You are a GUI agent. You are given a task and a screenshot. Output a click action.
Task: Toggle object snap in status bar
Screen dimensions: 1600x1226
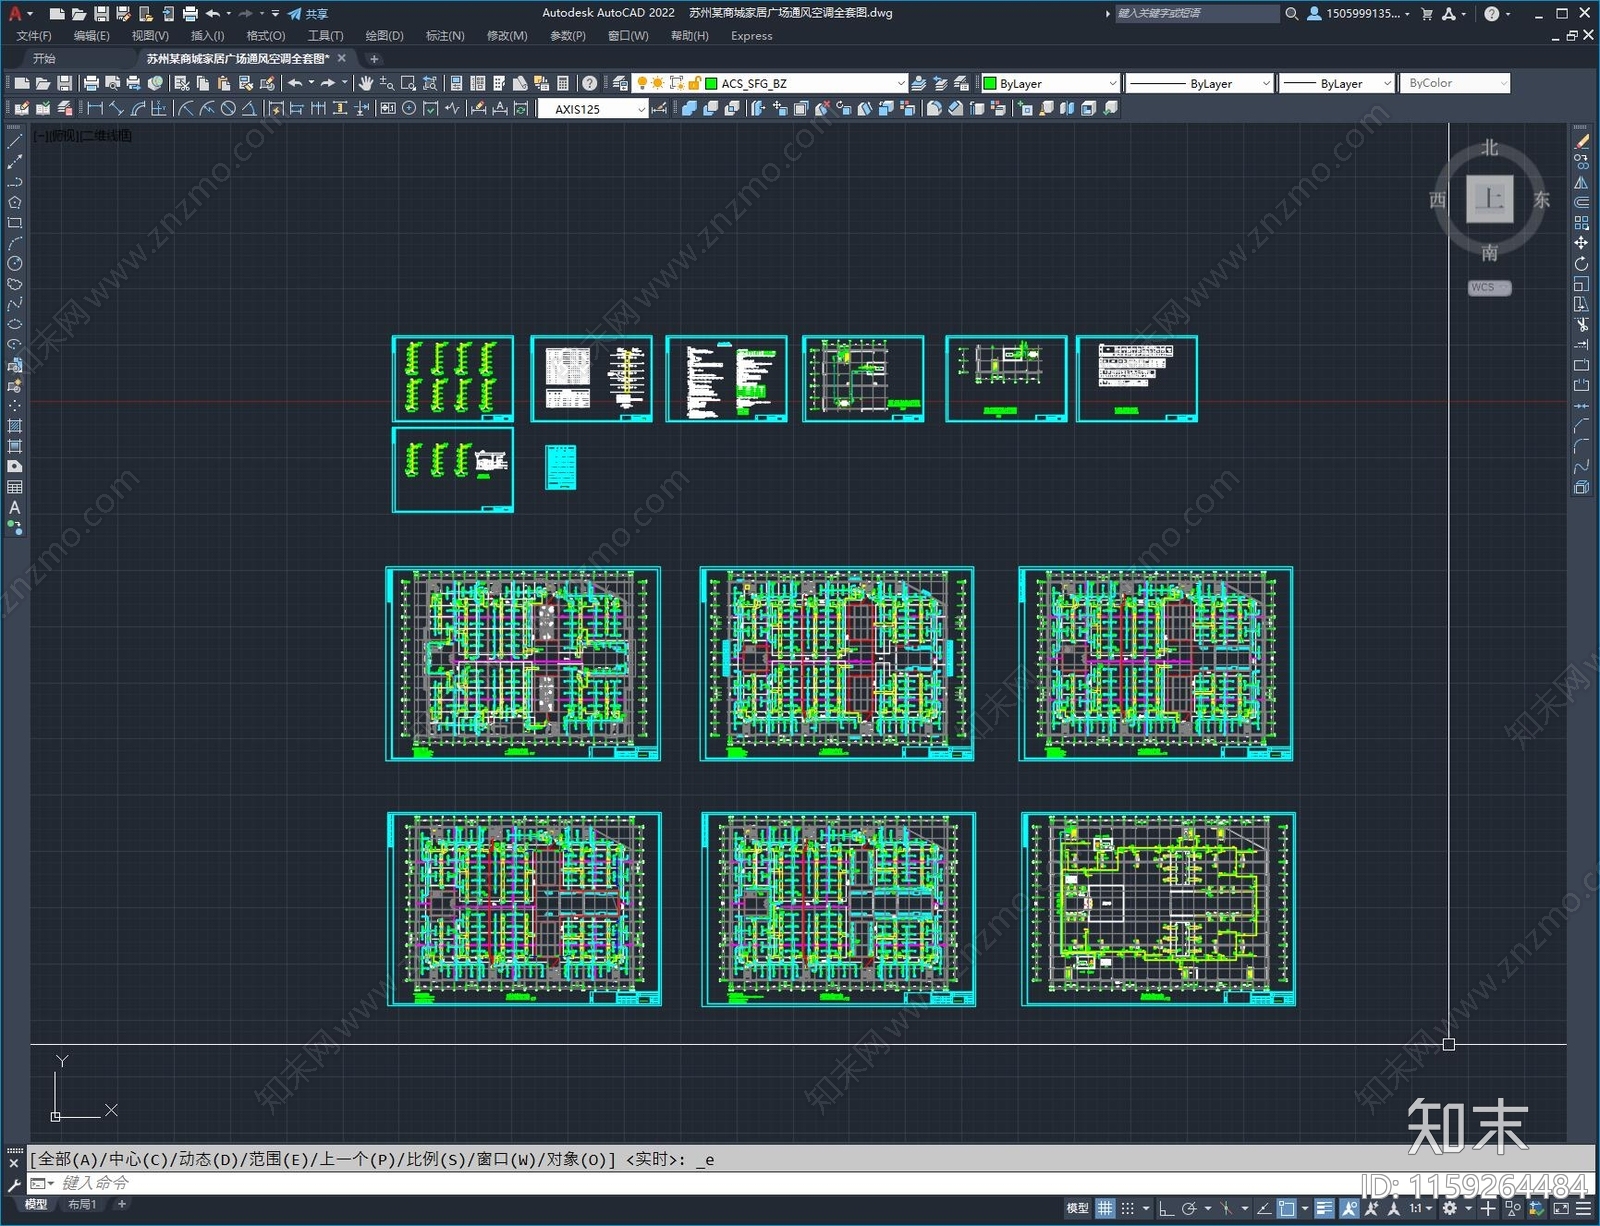click(1287, 1208)
